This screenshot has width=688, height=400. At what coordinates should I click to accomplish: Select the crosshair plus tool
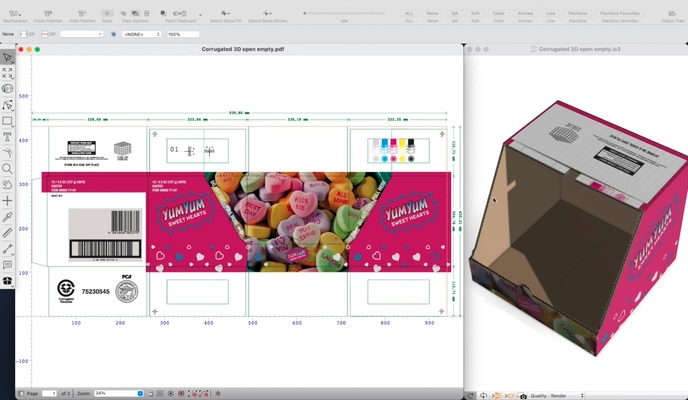(x=7, y=200)
